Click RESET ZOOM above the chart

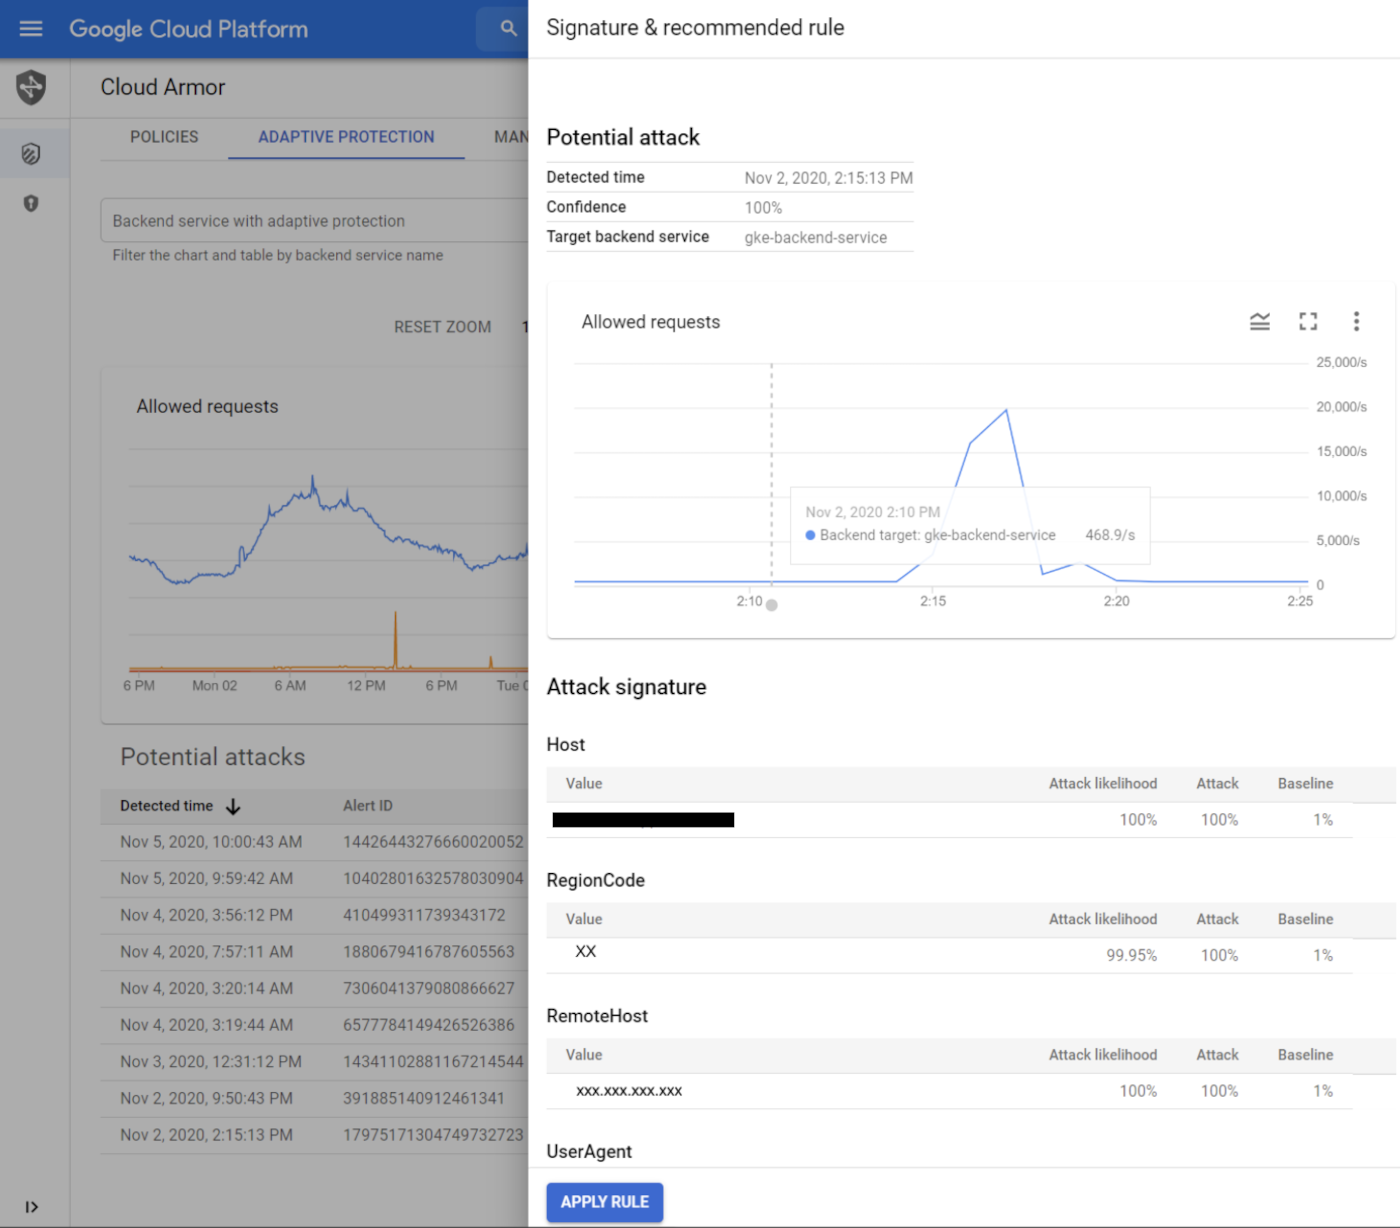tap(443, 327)
